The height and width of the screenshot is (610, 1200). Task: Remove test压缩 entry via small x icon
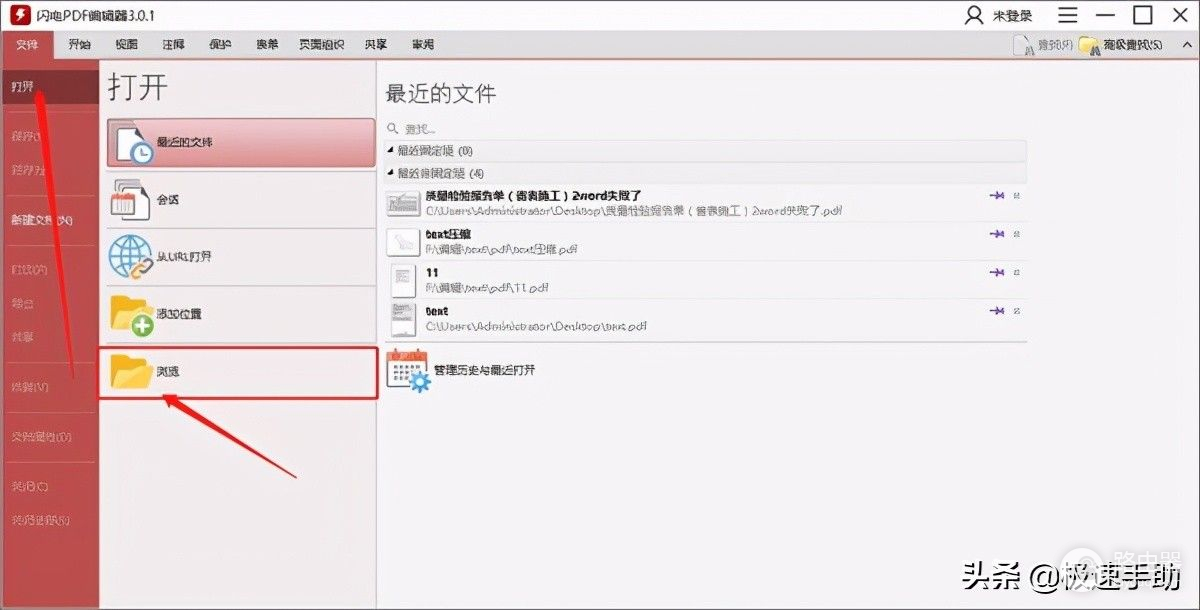click(x=1017, y=234)
